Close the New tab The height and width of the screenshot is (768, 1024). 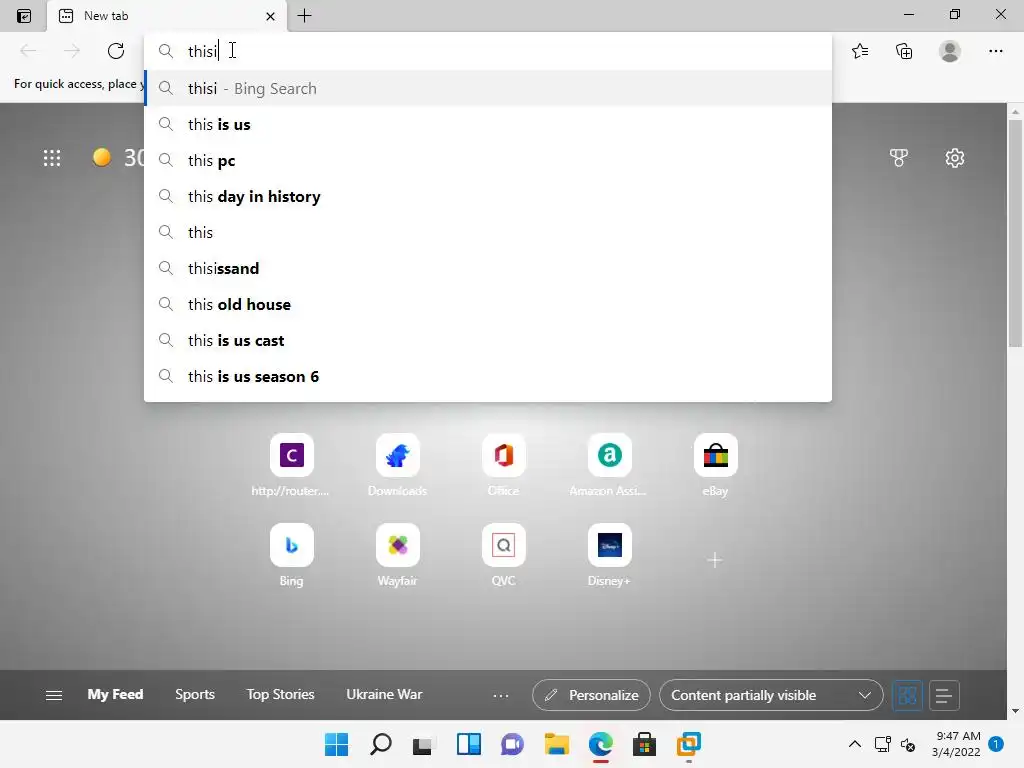point(270,16)
